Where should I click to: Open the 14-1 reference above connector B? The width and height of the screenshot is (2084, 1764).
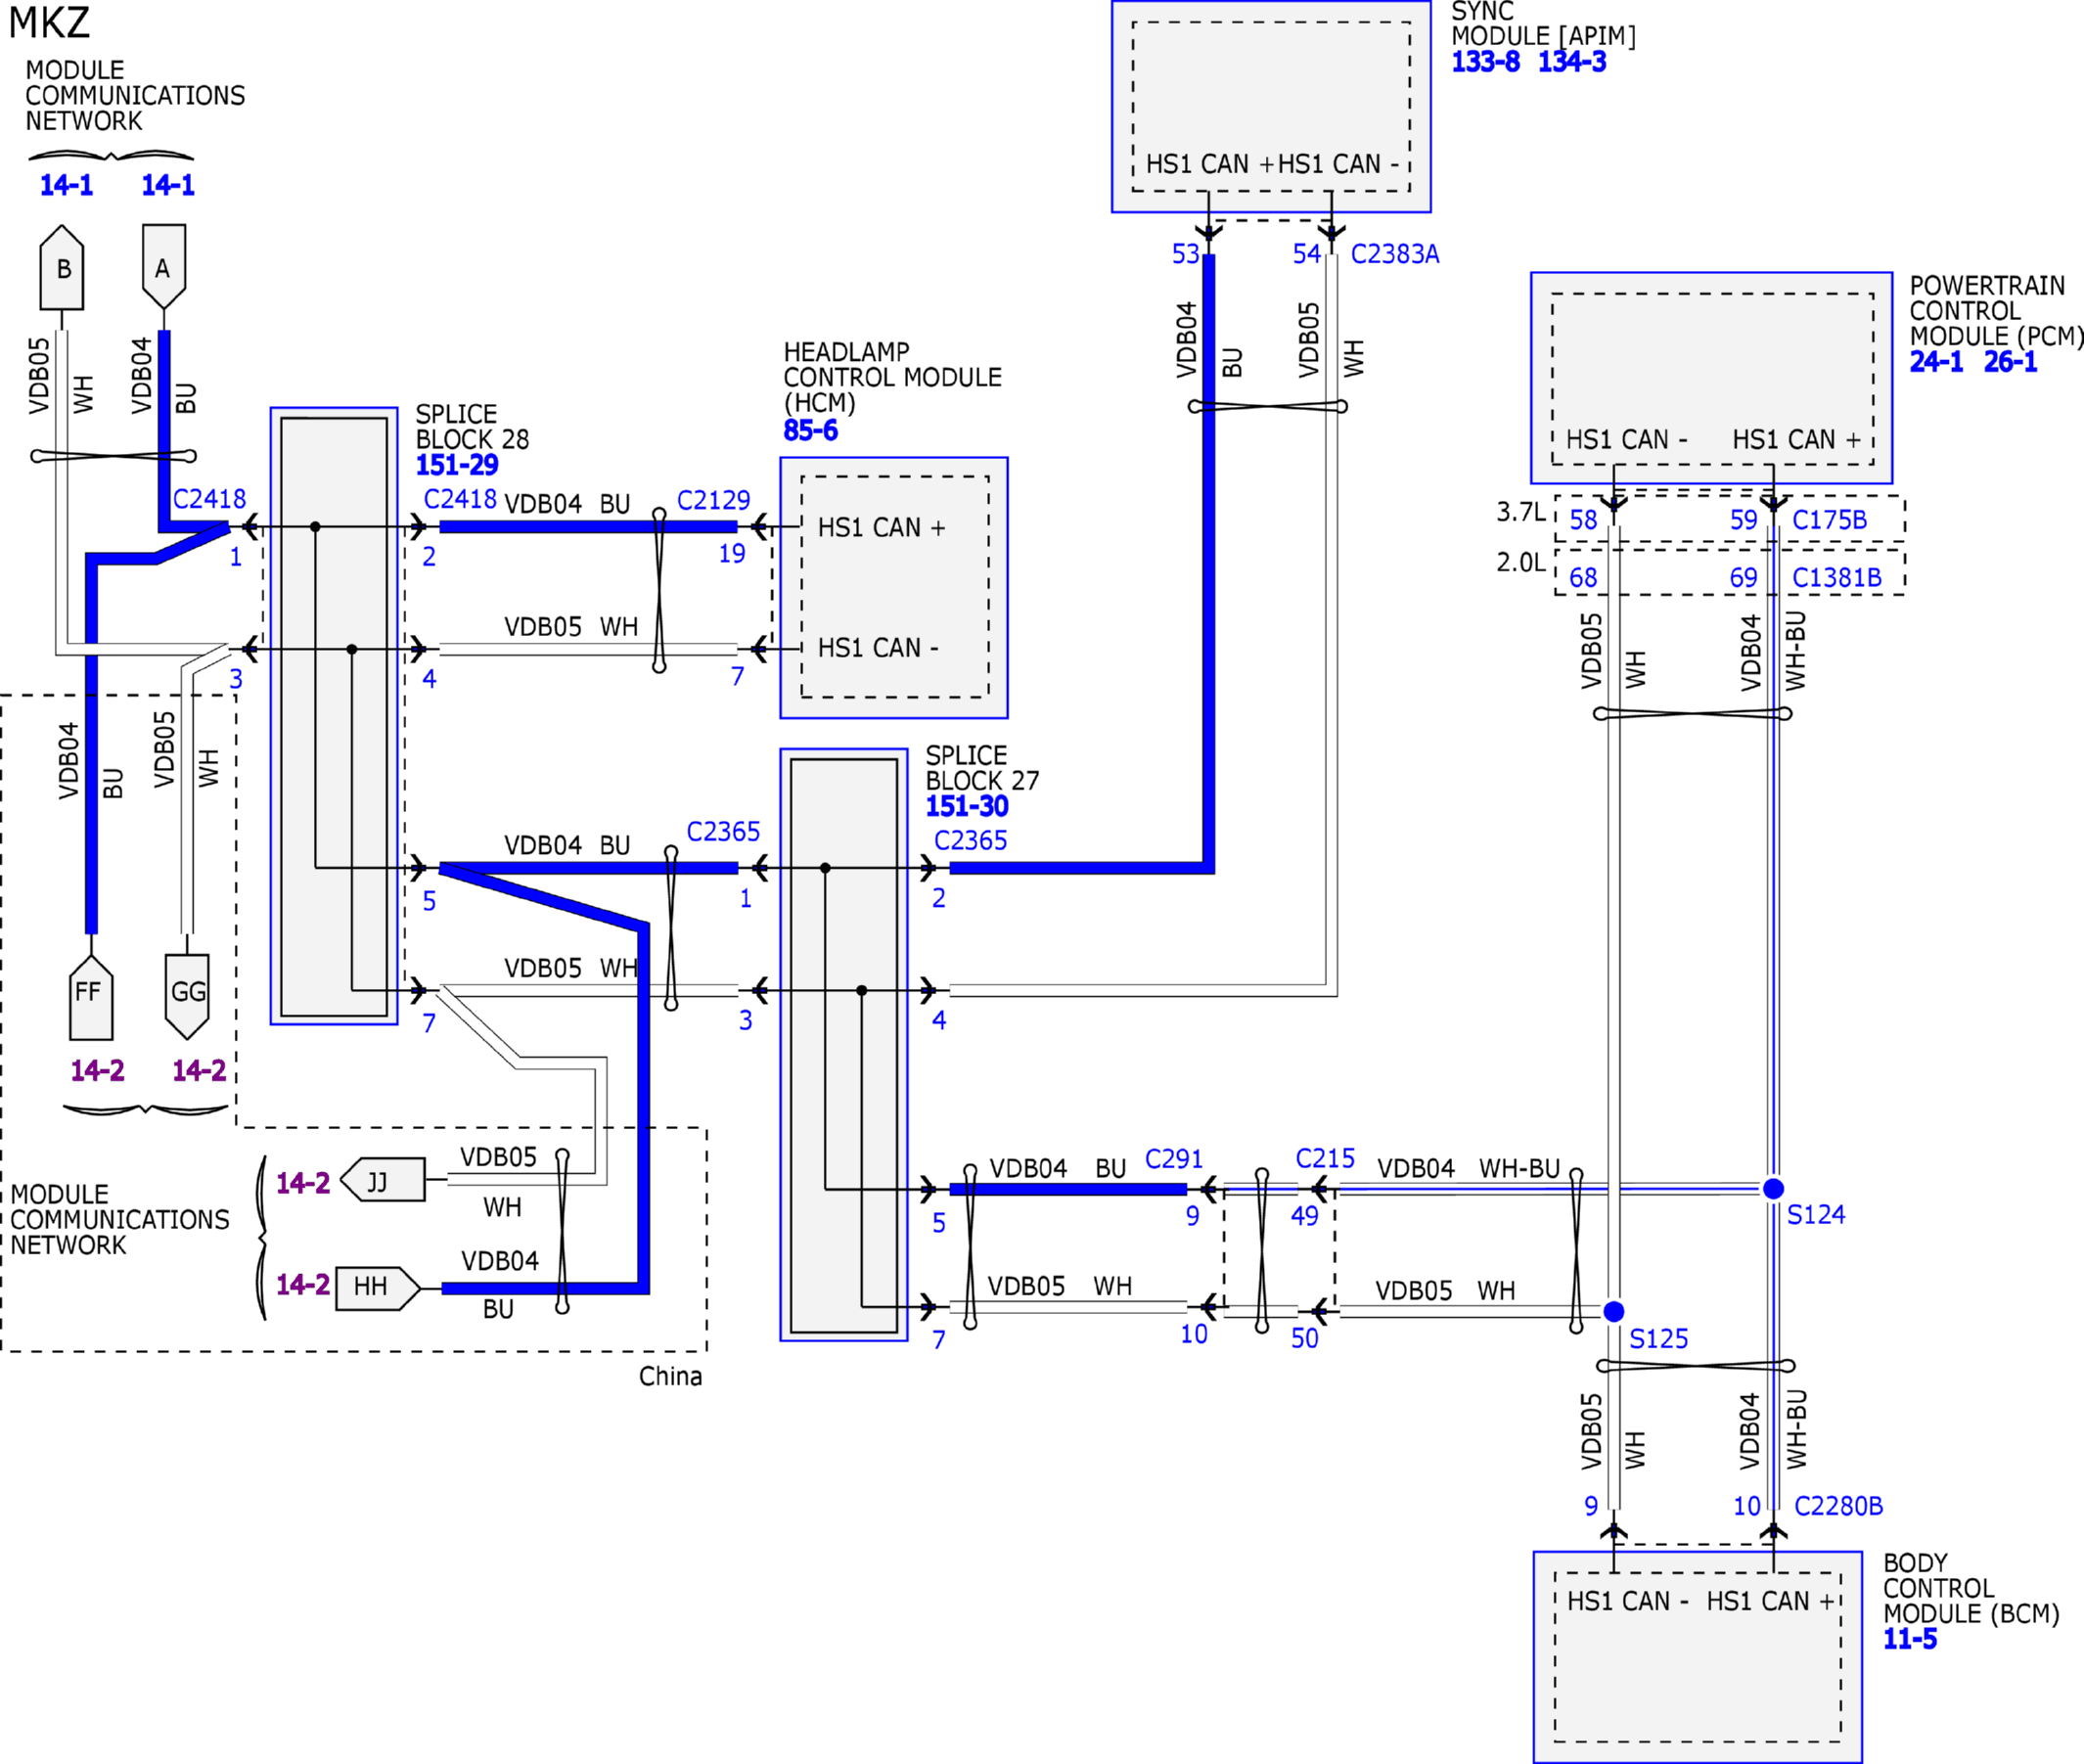[x=66, y=185]
